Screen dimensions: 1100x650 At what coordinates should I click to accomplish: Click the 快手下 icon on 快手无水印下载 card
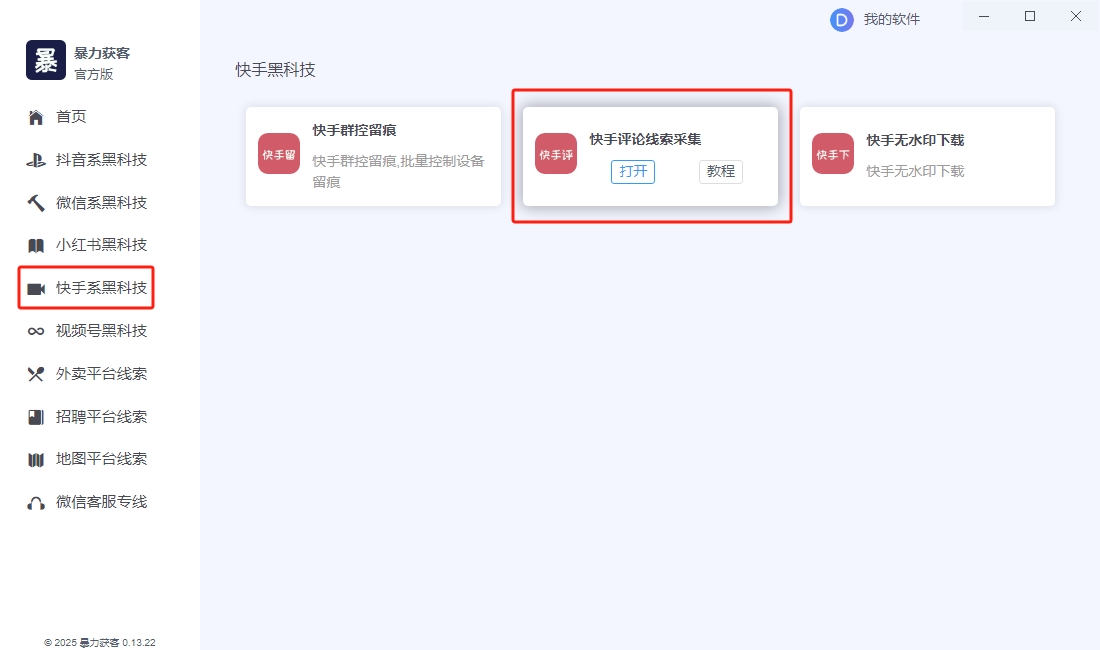(832, 155)
